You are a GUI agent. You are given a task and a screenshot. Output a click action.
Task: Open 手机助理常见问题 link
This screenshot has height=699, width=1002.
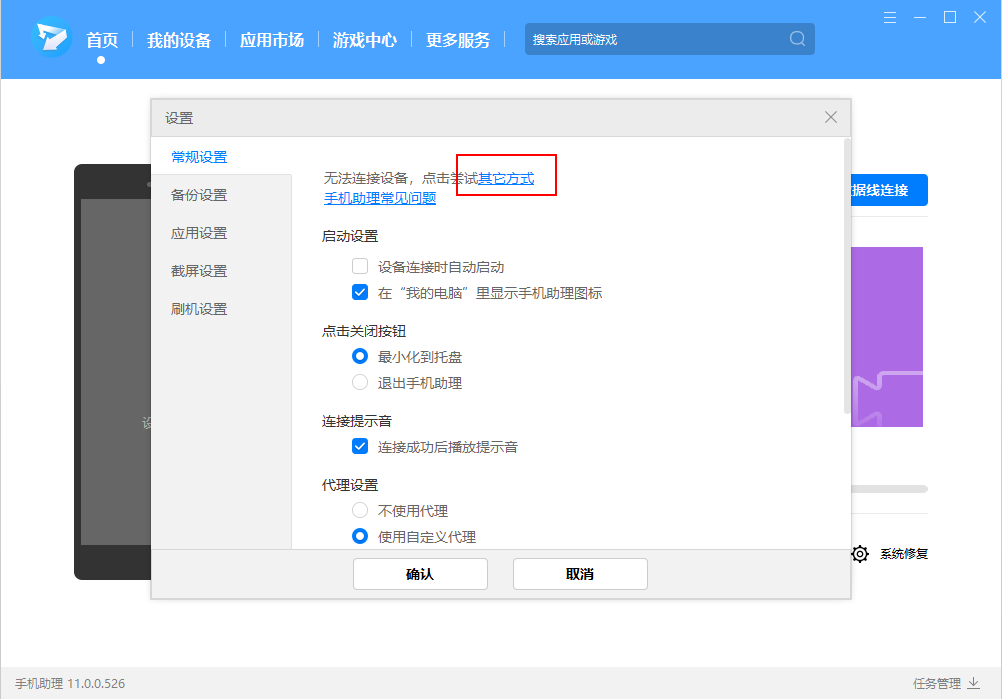380,198
